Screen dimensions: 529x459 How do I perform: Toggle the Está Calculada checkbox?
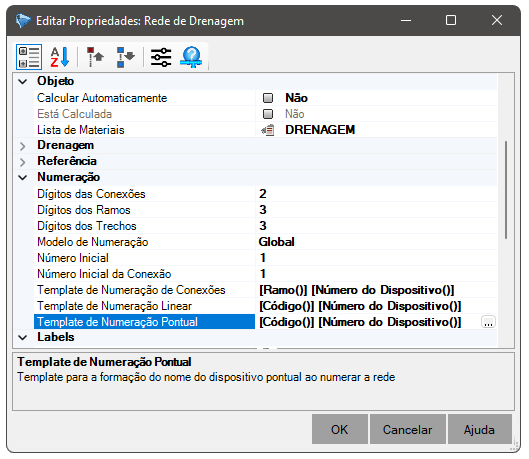(268, 114)
